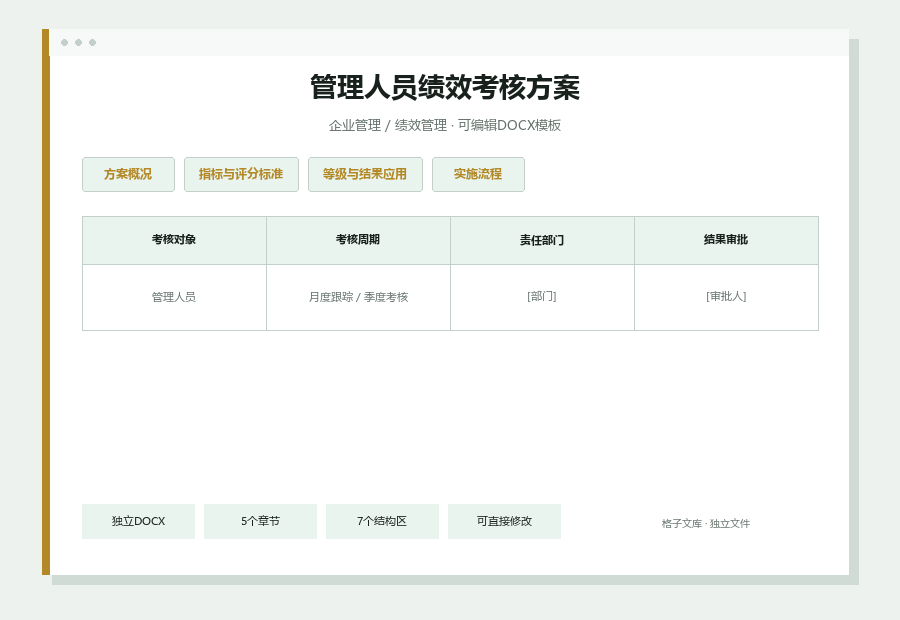900x620 pixels.
Task: Click the 考核周期 column header
Action: (358, 240)
